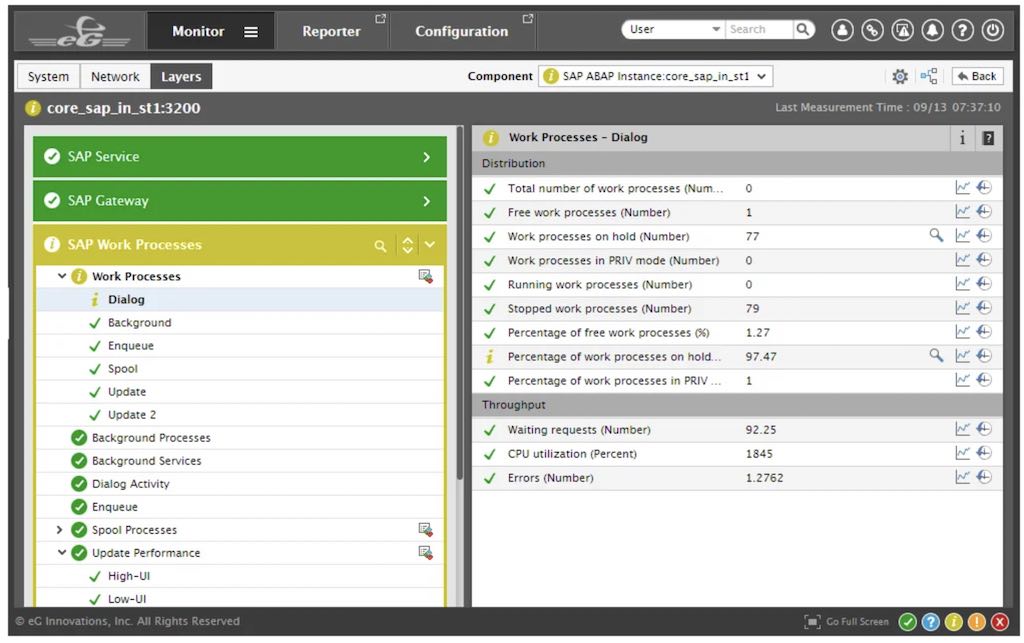Open the user profile icon in header
This screenshot has height=643, width=1024.
842,30
